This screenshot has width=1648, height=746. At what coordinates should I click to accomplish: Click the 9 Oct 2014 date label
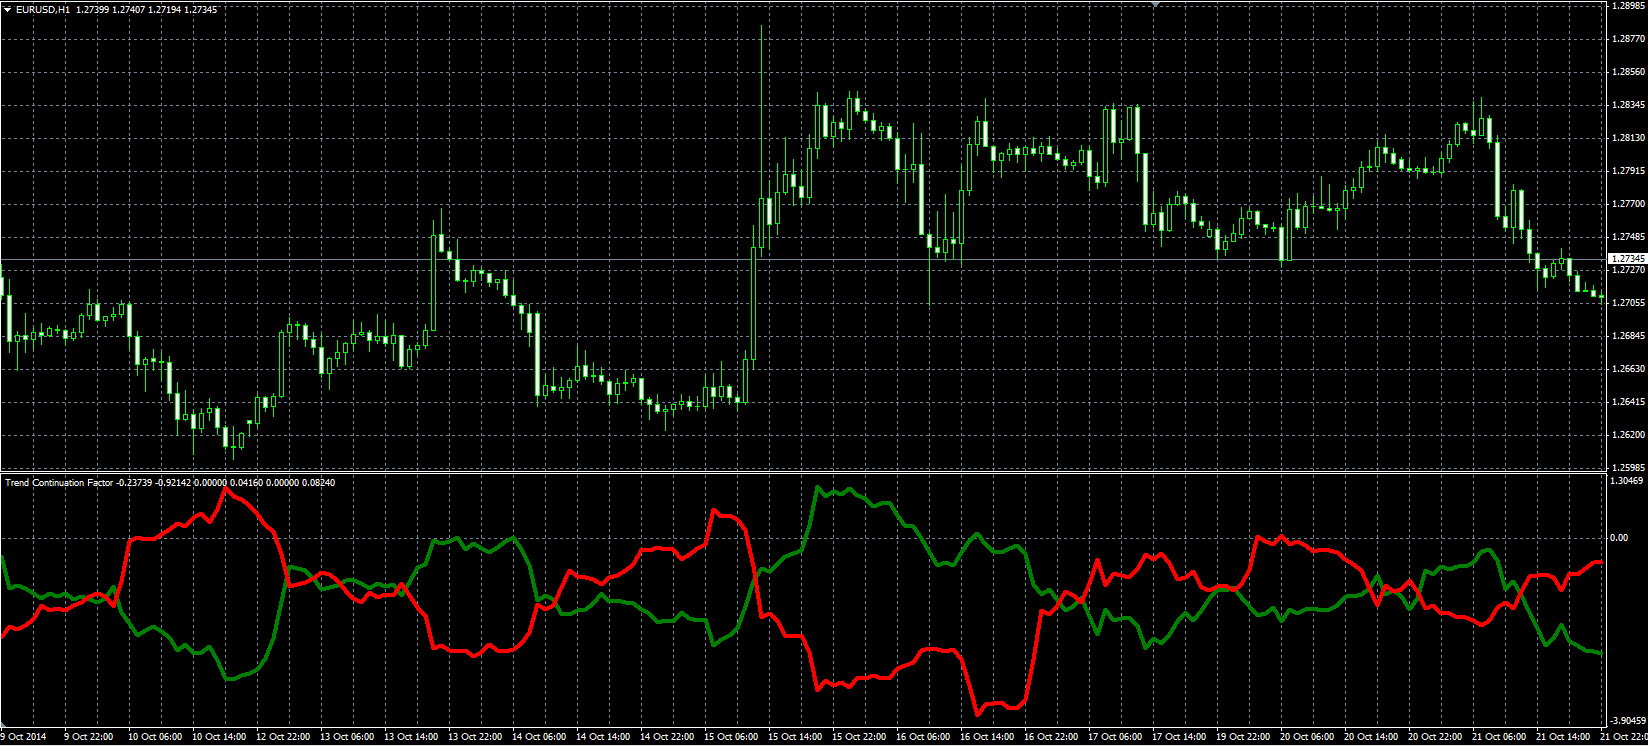point(24,737)
